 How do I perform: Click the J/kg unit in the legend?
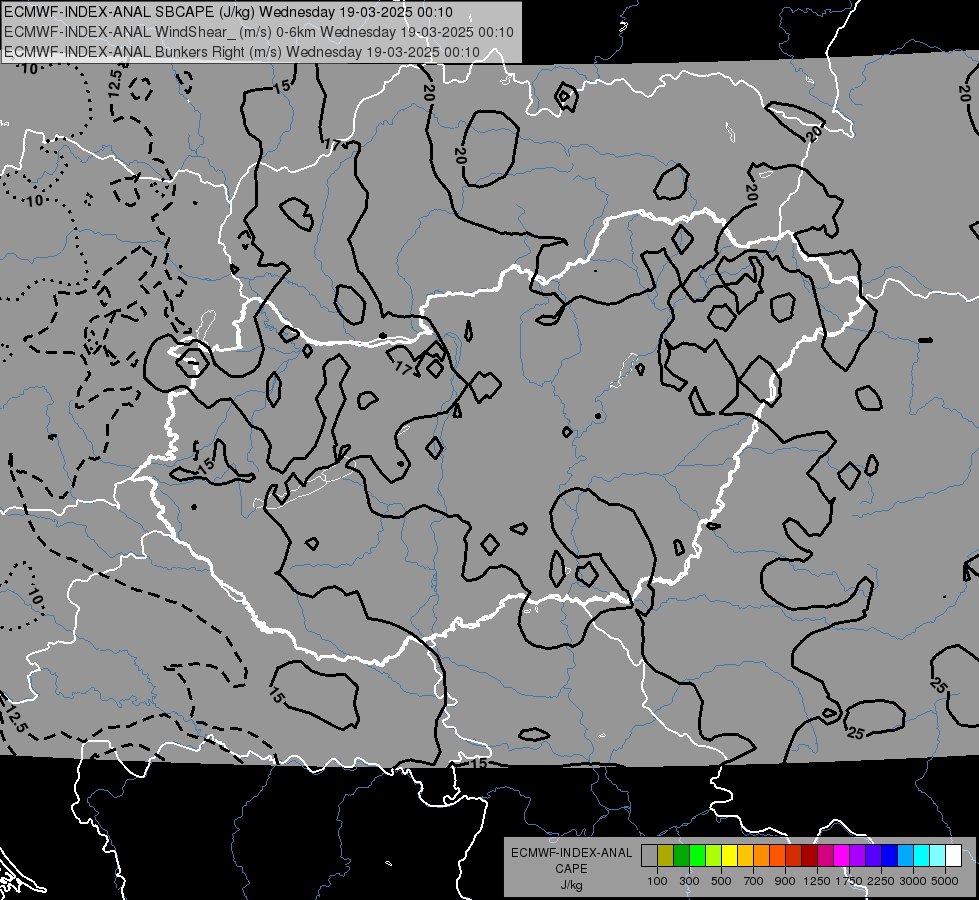click(x=571, y=885)
